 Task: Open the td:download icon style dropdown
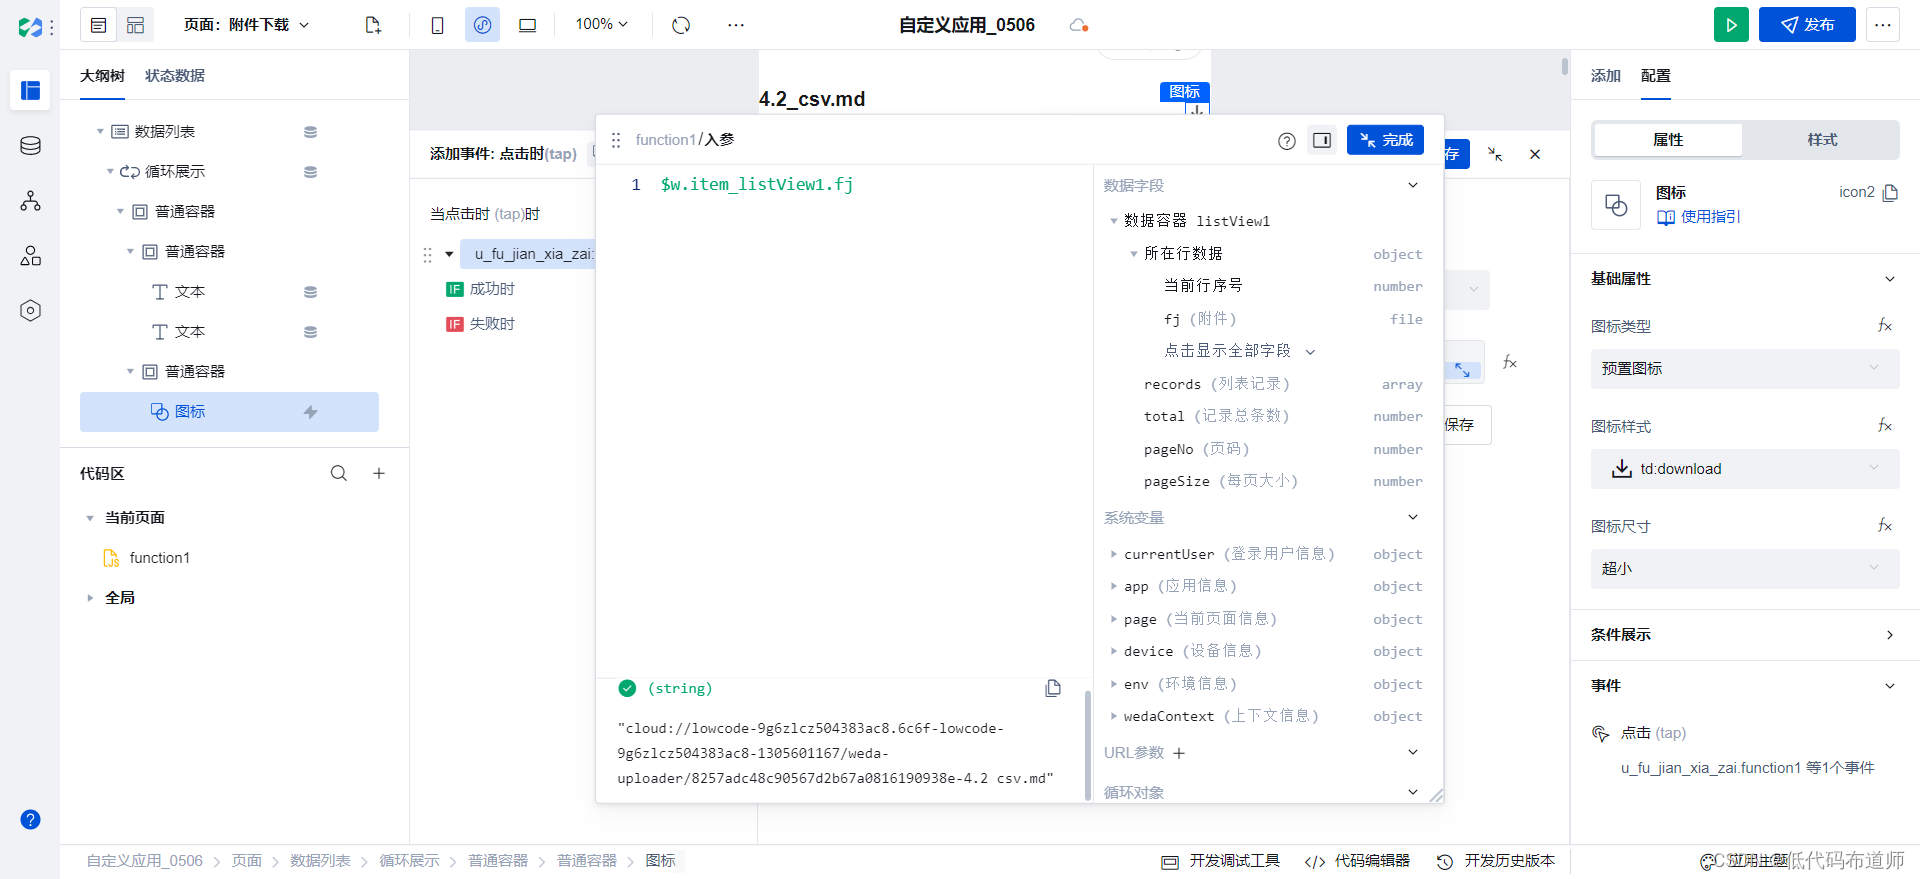click(1745, 468)
